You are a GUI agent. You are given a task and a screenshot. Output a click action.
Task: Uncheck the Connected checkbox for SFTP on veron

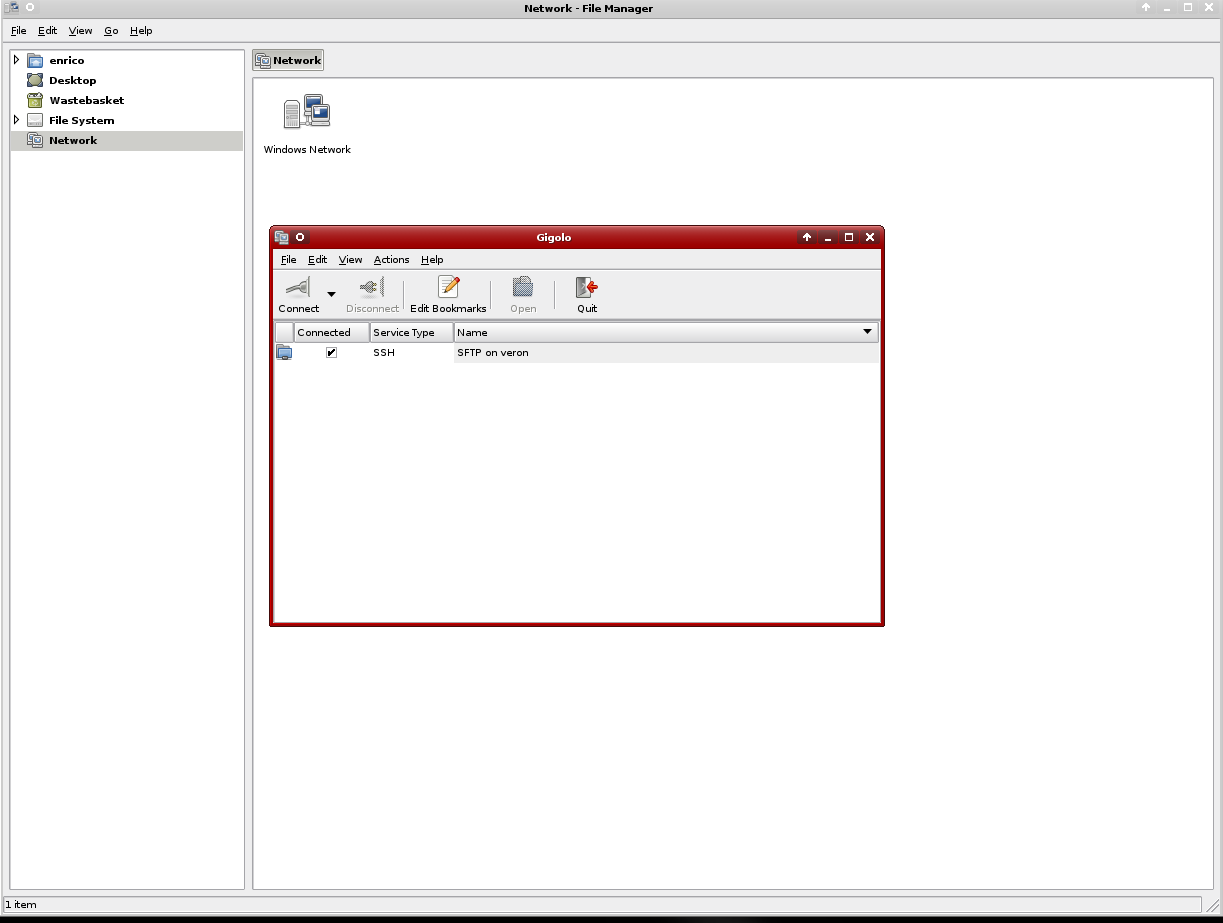331,353
